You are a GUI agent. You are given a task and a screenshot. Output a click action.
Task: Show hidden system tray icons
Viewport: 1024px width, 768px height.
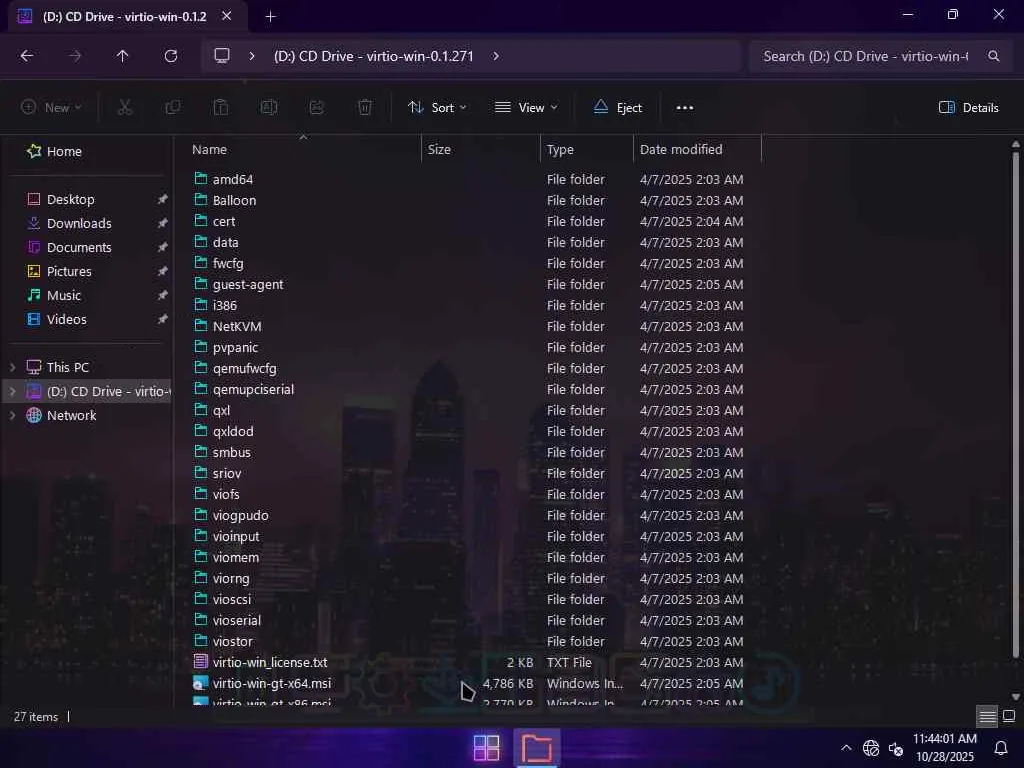(x=846, y=748)
